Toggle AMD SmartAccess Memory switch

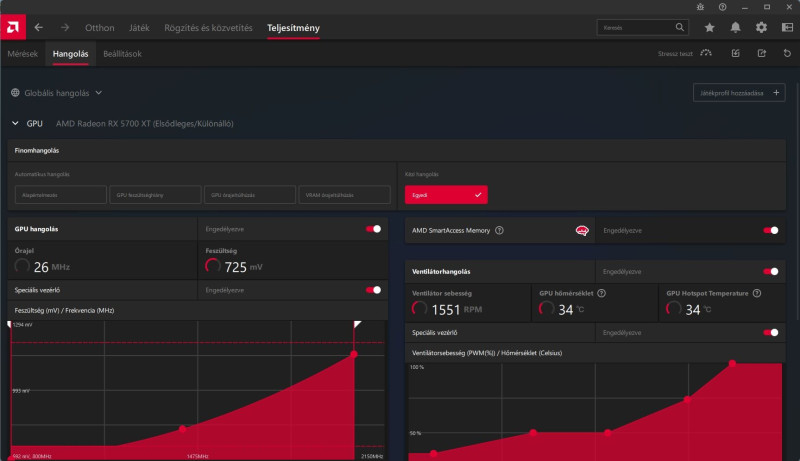770,230
